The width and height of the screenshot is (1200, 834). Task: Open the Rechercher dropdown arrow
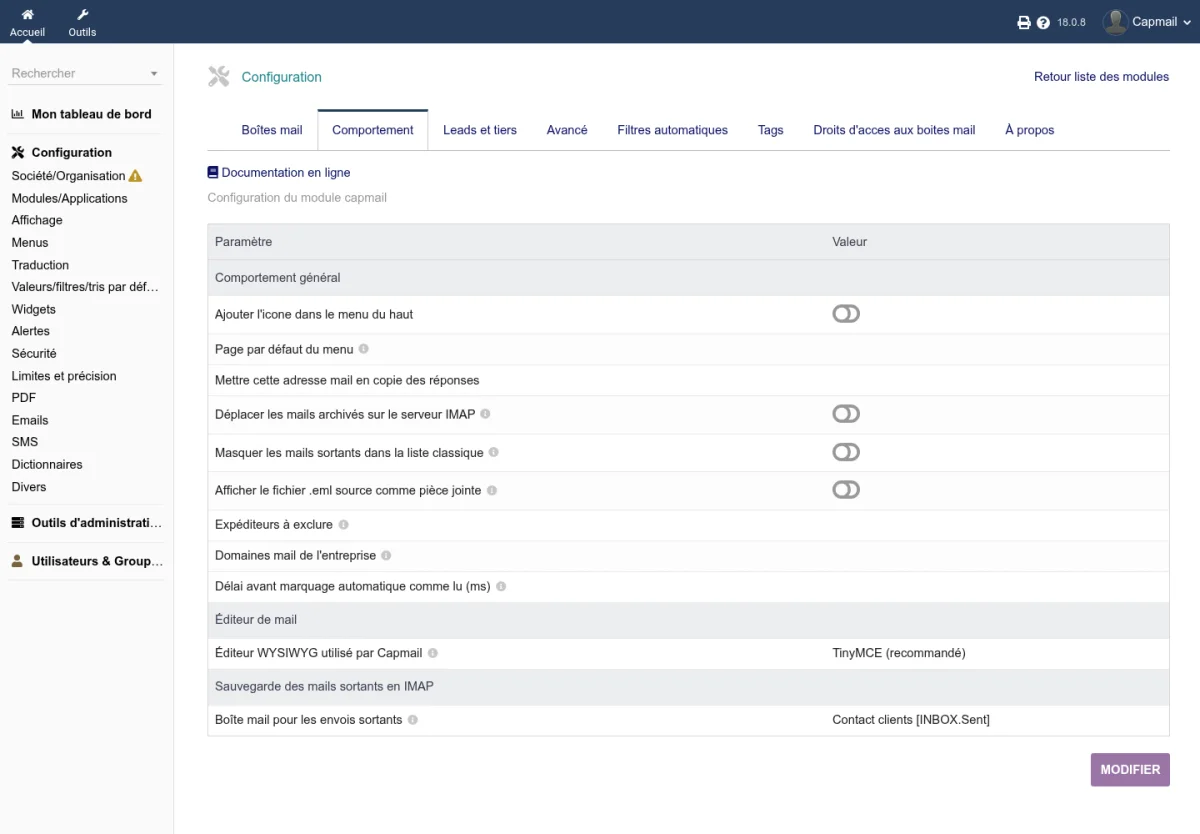(x=154, y=74)
